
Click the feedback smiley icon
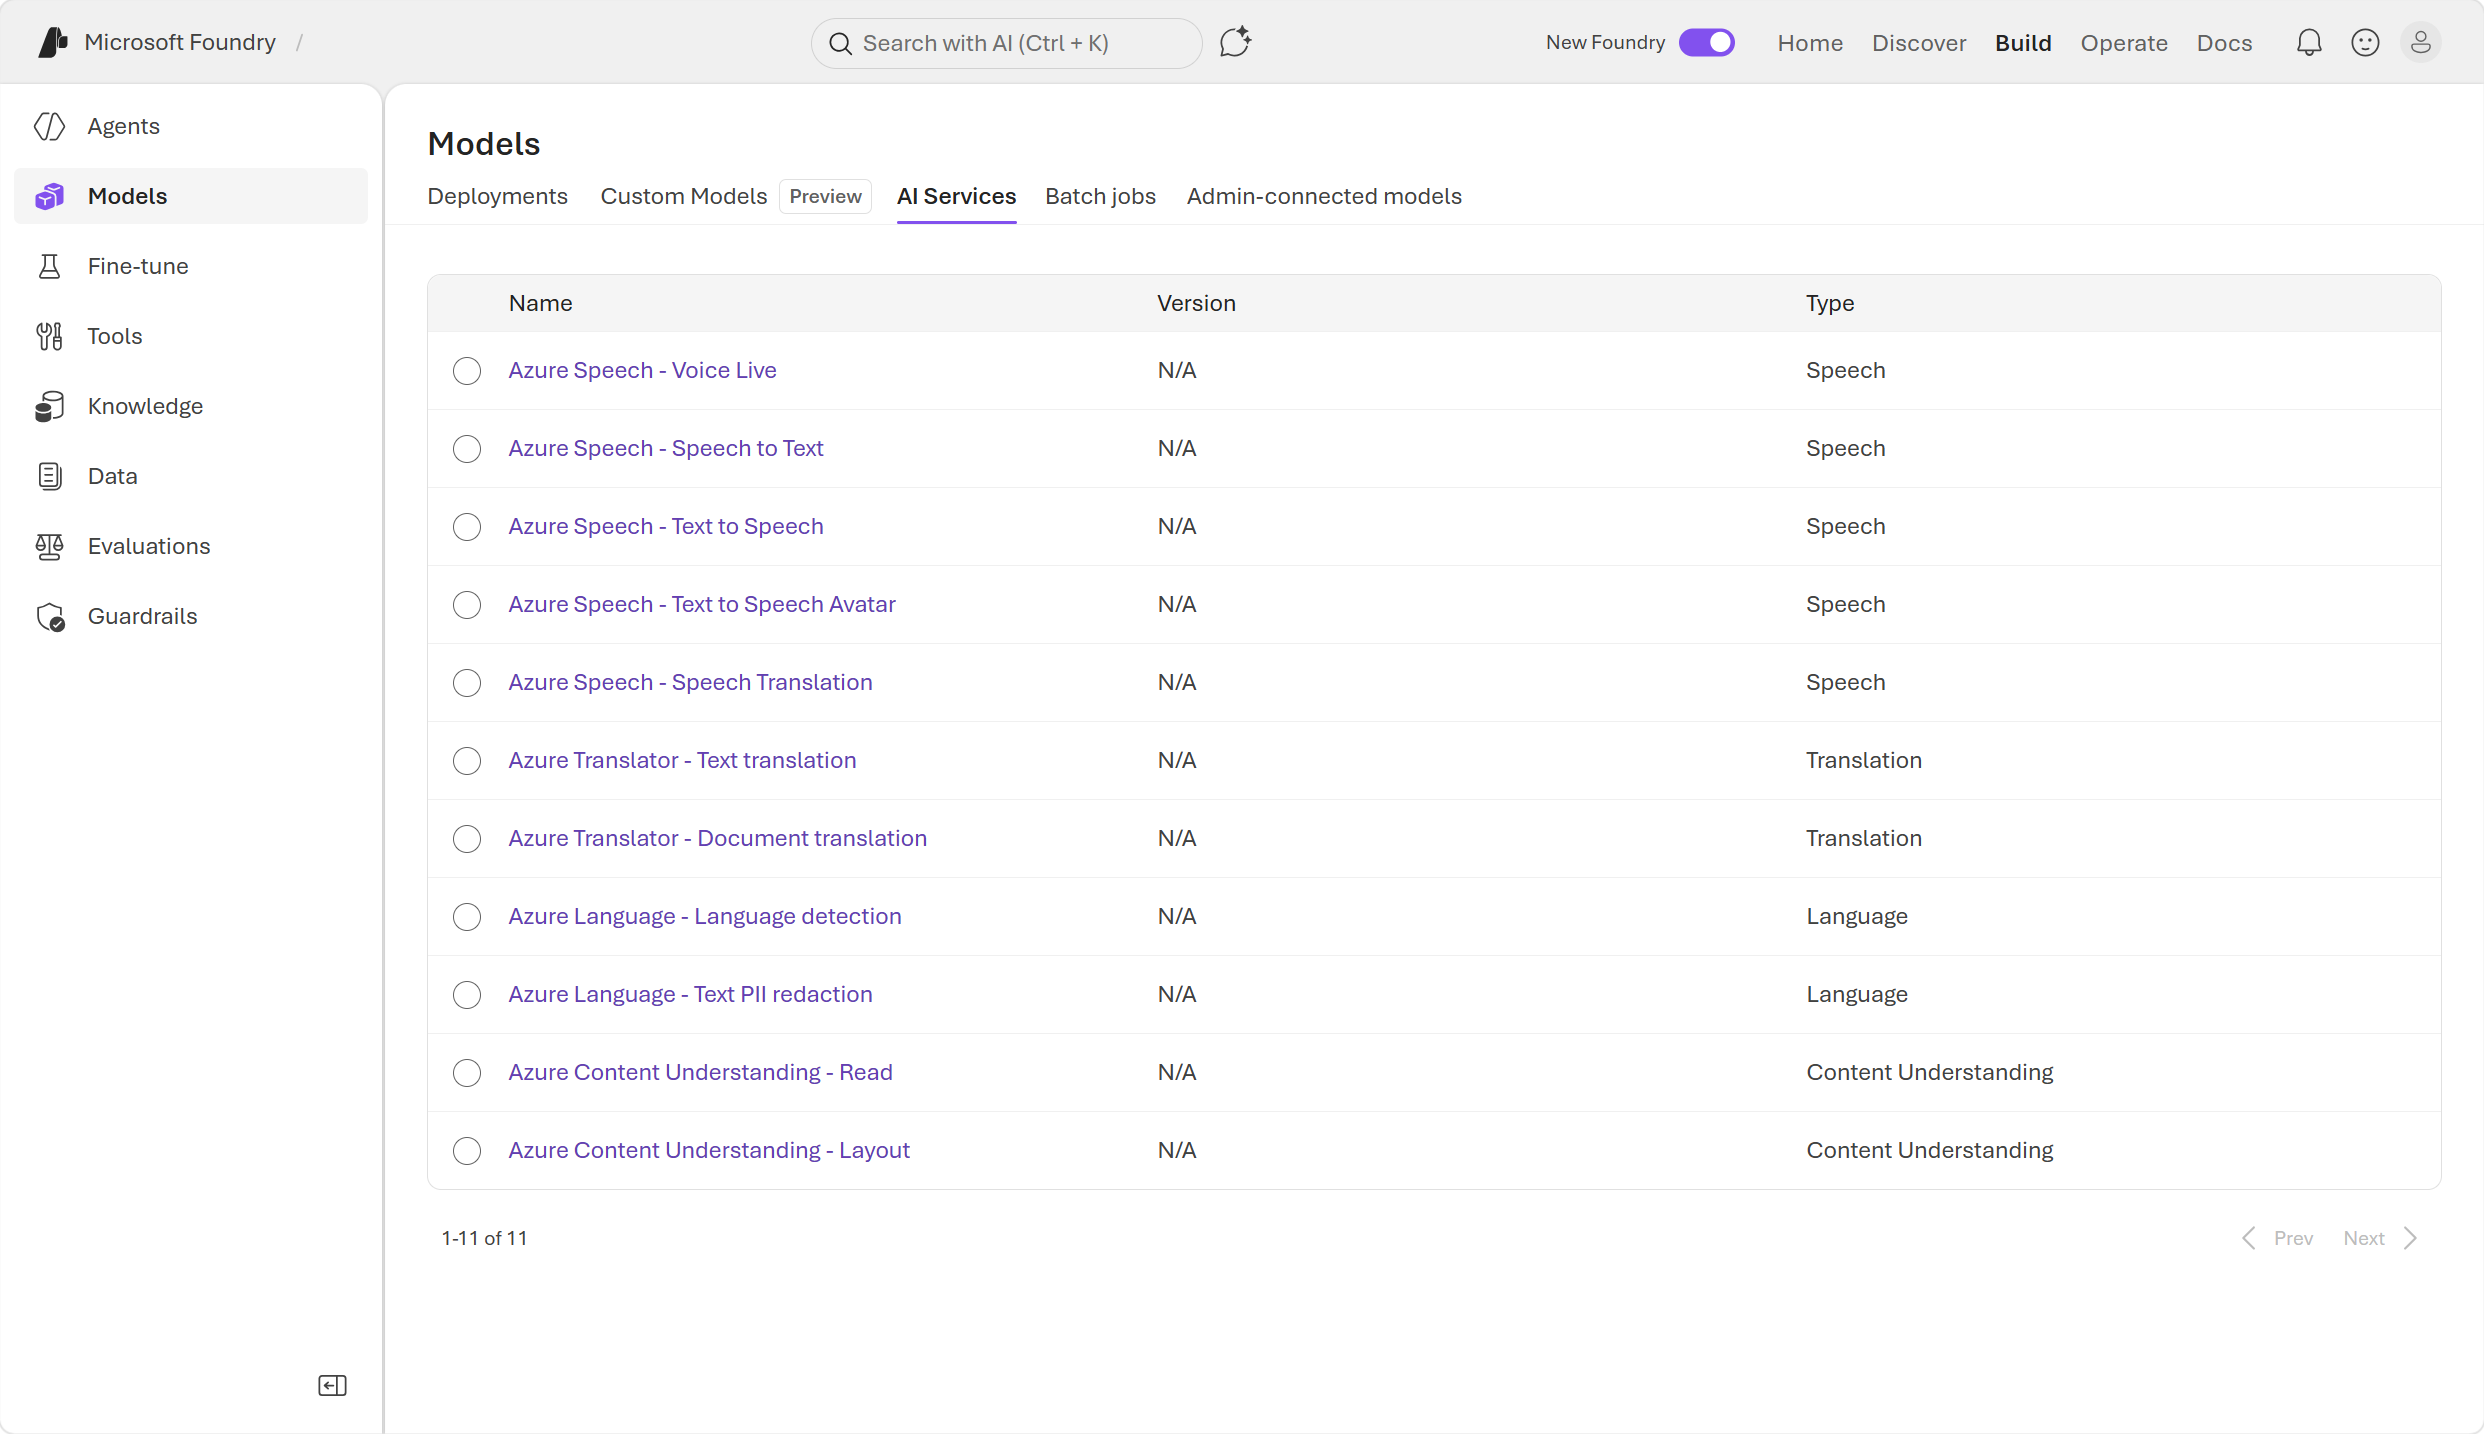[2365, 43]
